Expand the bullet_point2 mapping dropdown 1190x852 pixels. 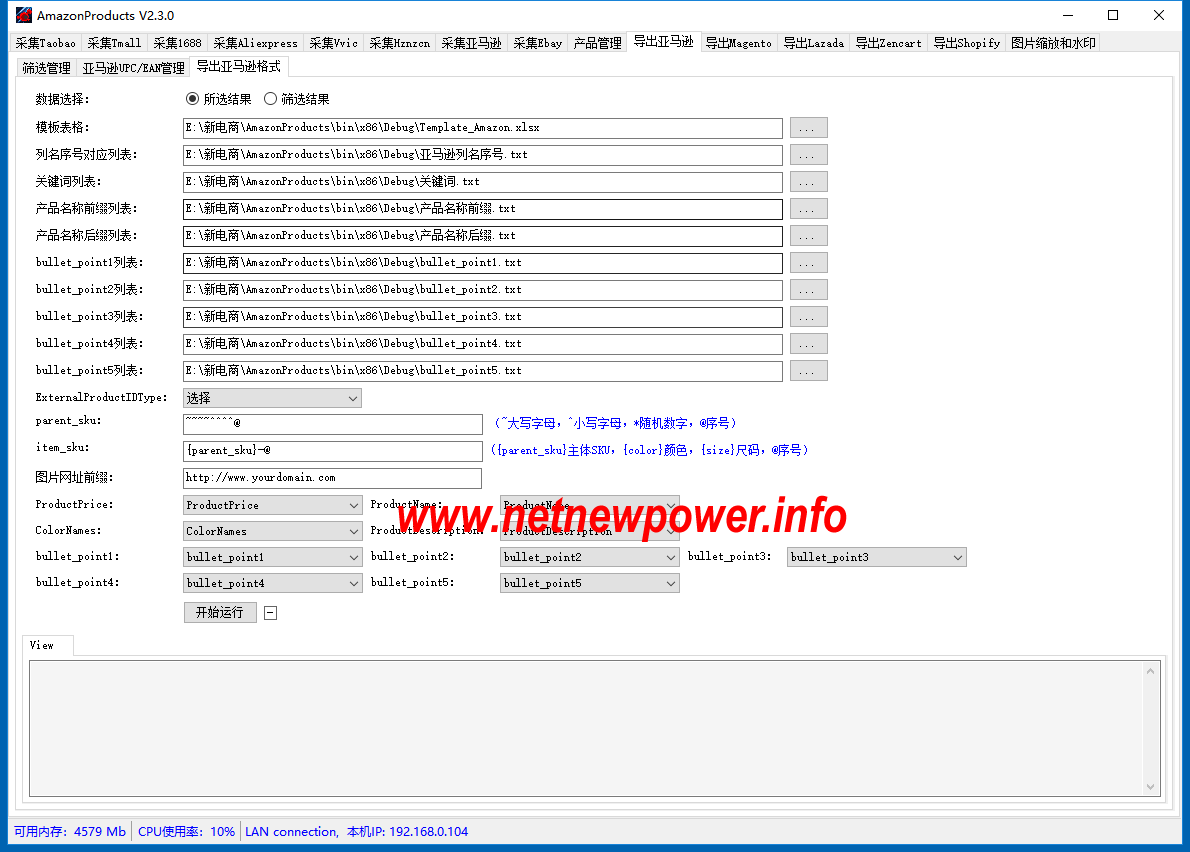(590, 557)
